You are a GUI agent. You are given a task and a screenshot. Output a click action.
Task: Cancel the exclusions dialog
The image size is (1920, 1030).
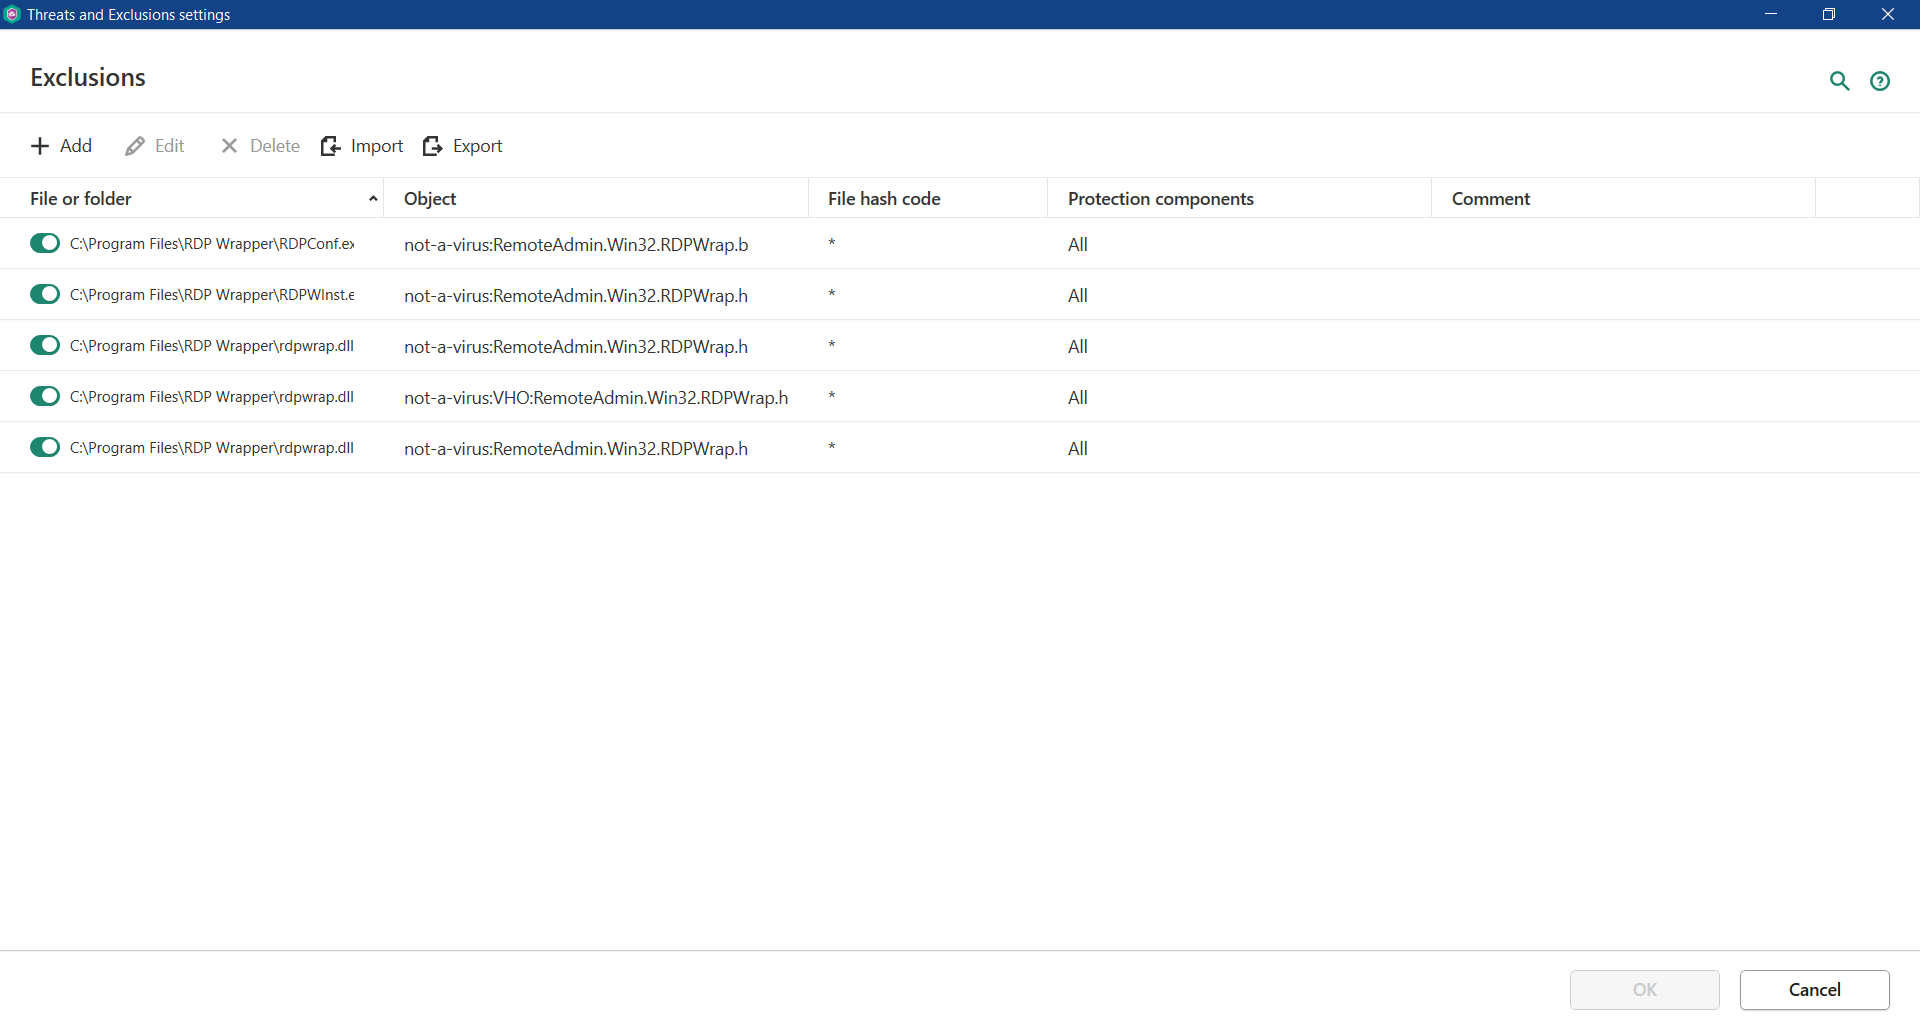point(1815,990)
